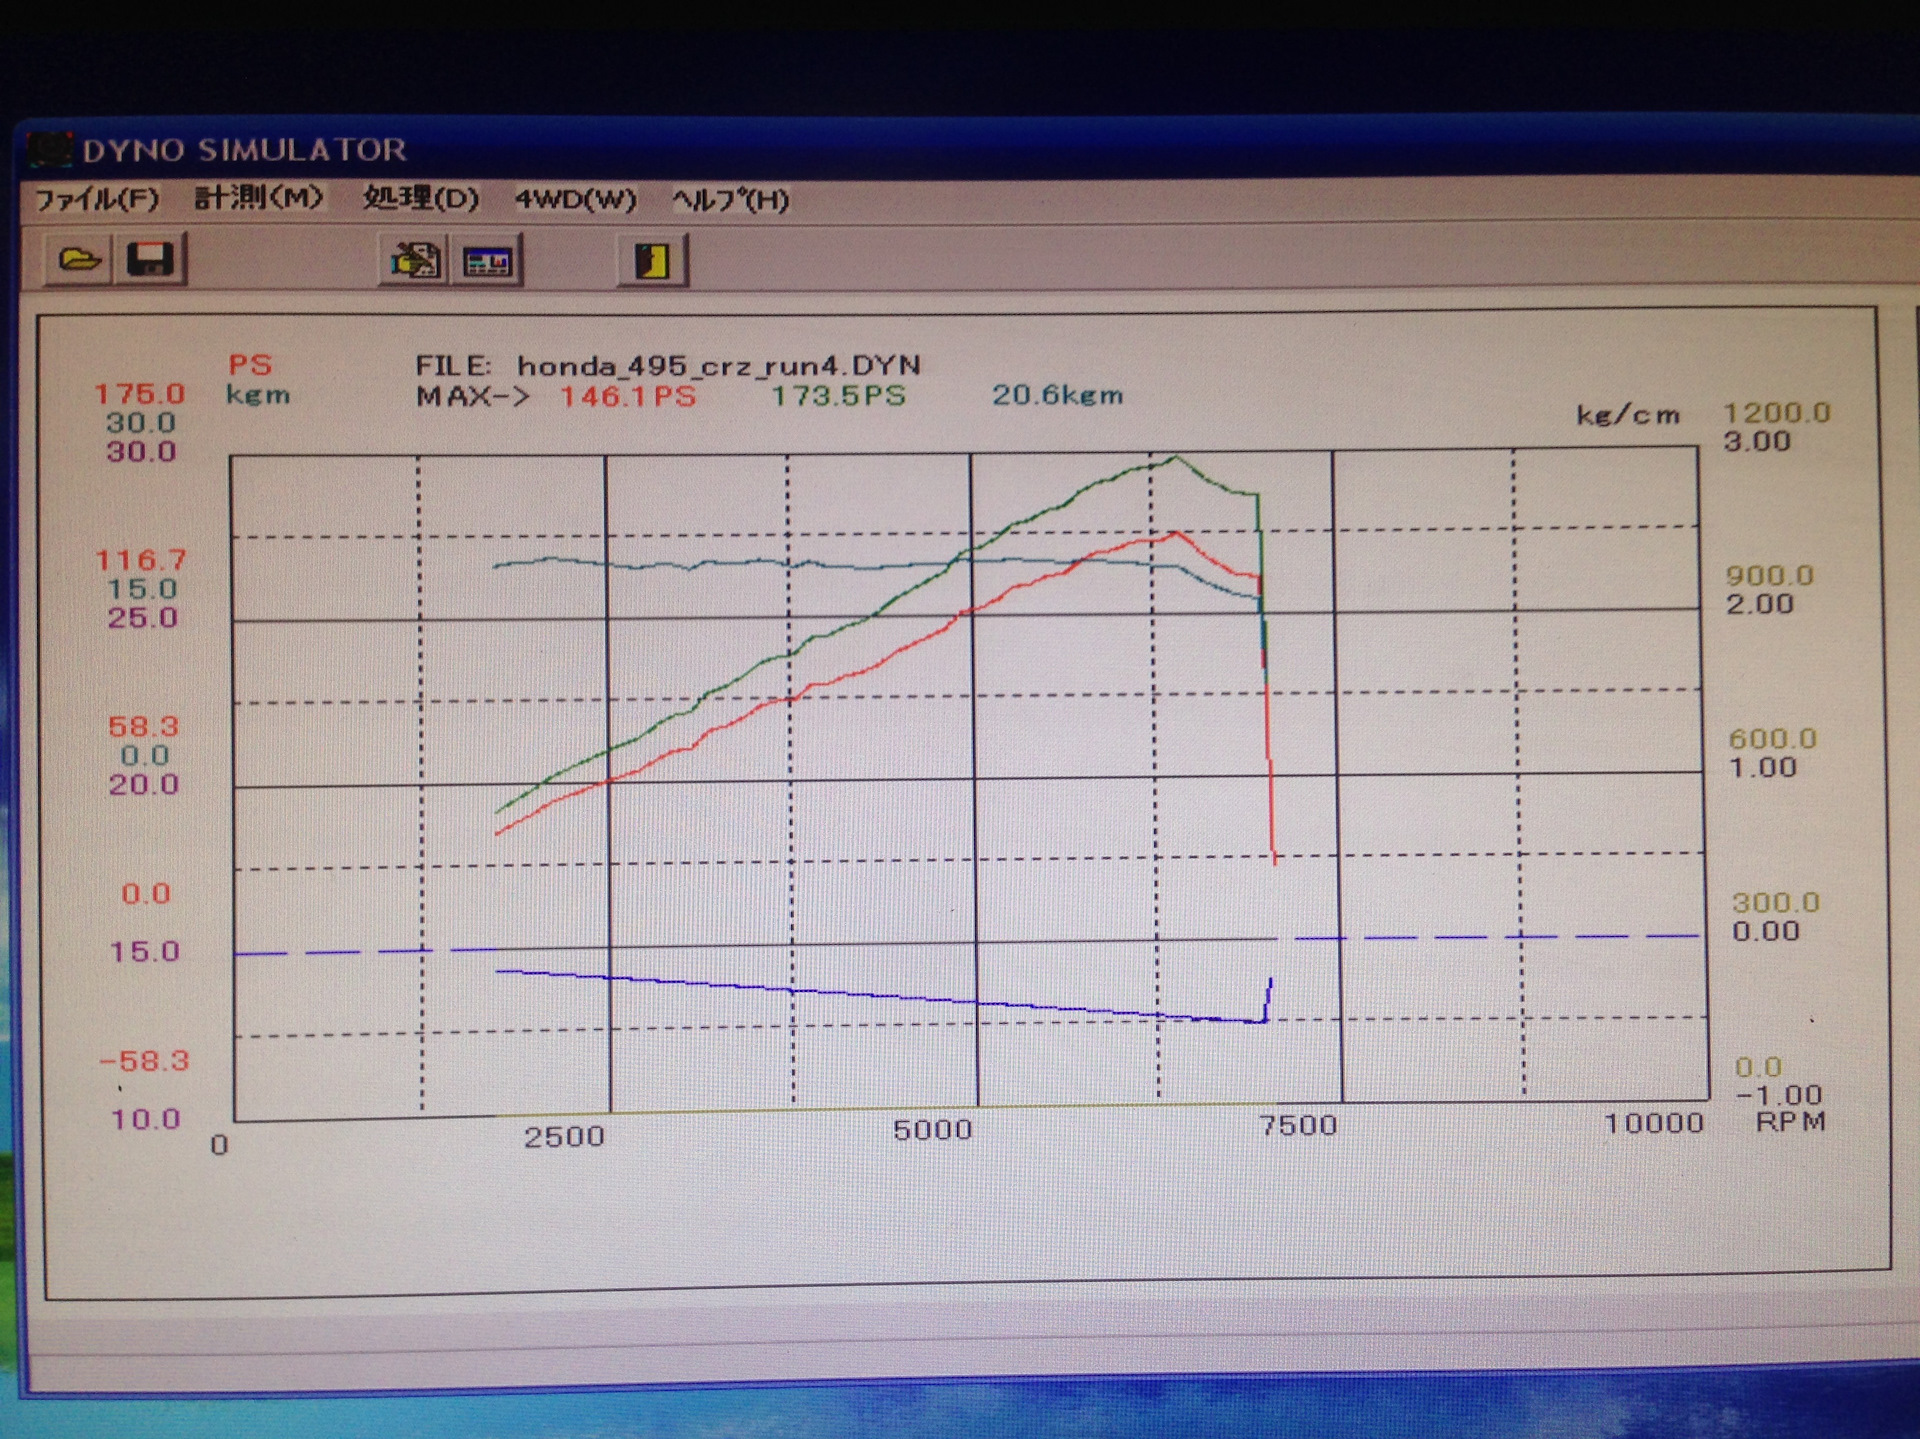Click the 175.0 left axis value
This screenshot has width=1920, height=1439.
[x=140, y=394]
